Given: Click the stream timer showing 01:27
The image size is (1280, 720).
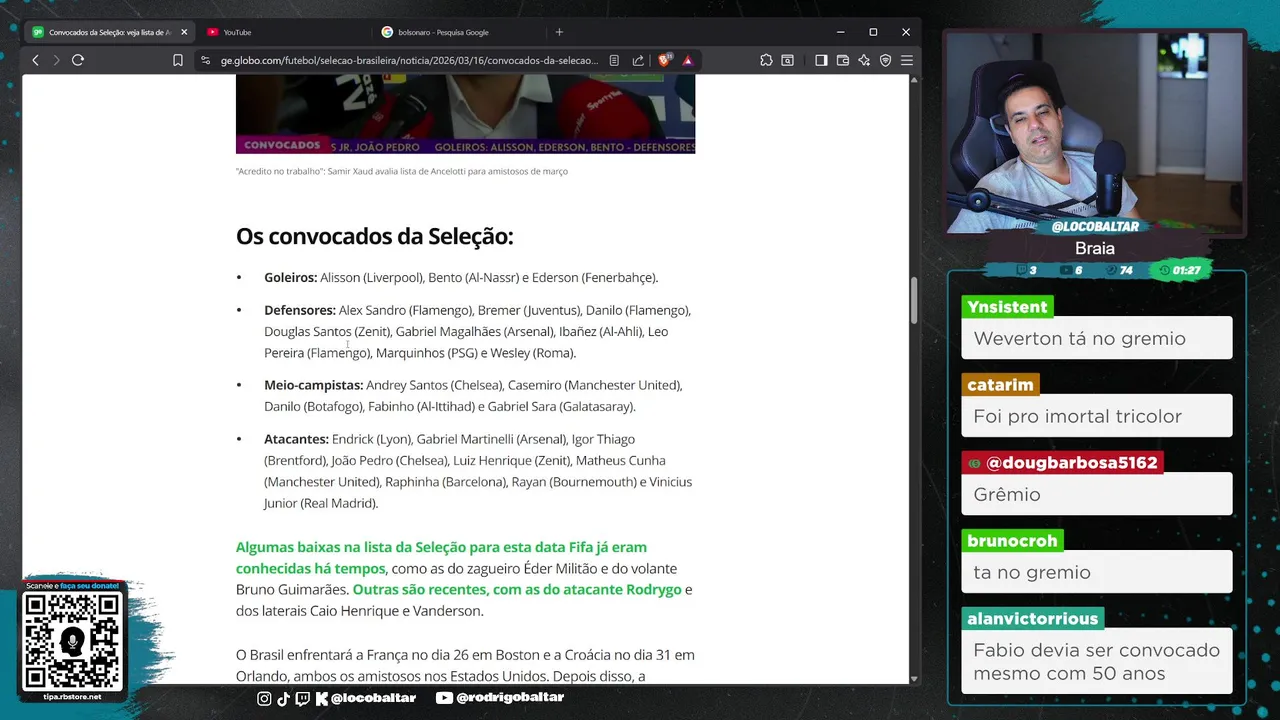Looking at the screenshot, I should 1180,270.
